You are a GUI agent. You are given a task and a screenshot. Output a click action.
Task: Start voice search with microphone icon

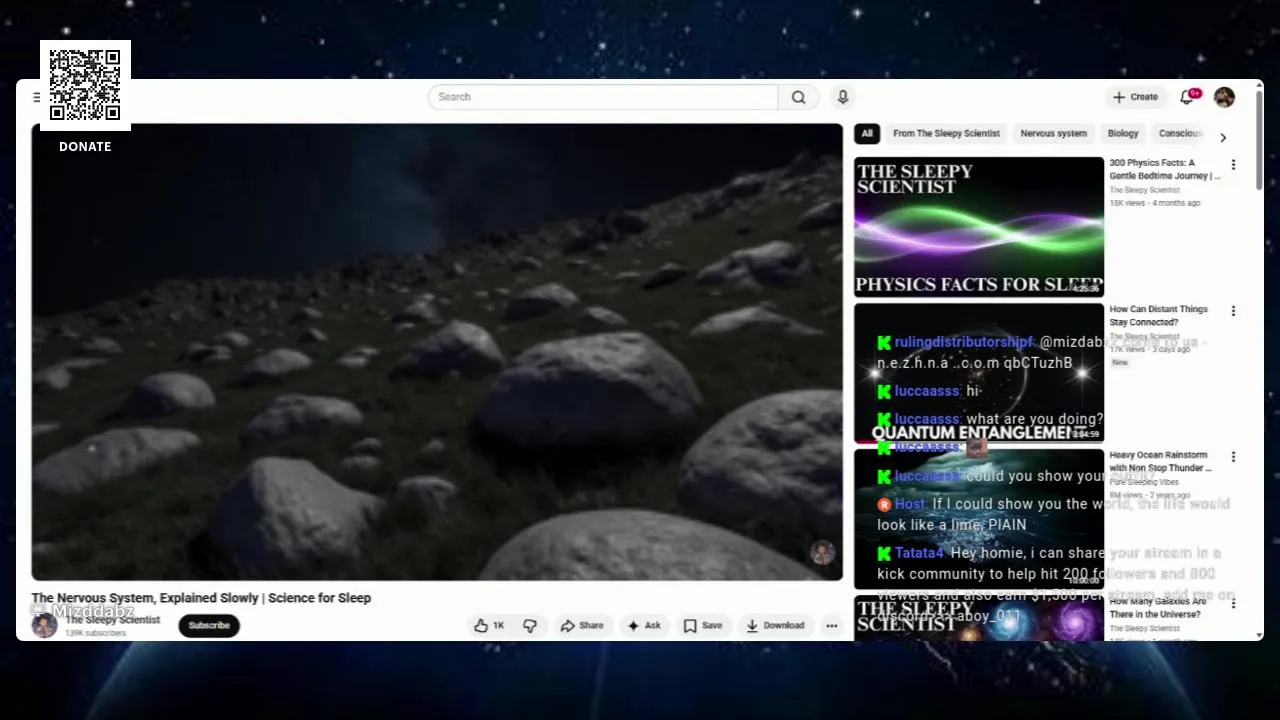click(x=843, y=97)
